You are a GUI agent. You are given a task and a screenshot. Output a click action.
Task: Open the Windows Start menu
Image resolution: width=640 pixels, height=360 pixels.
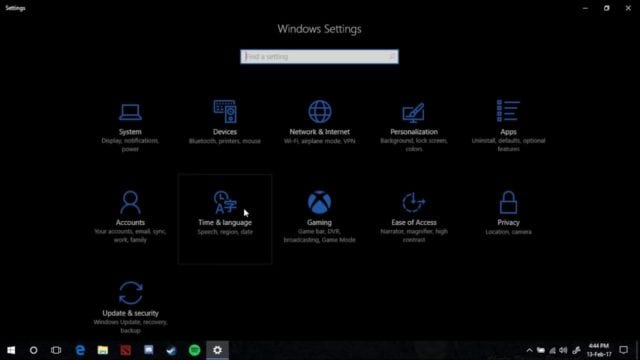point(11,350)
